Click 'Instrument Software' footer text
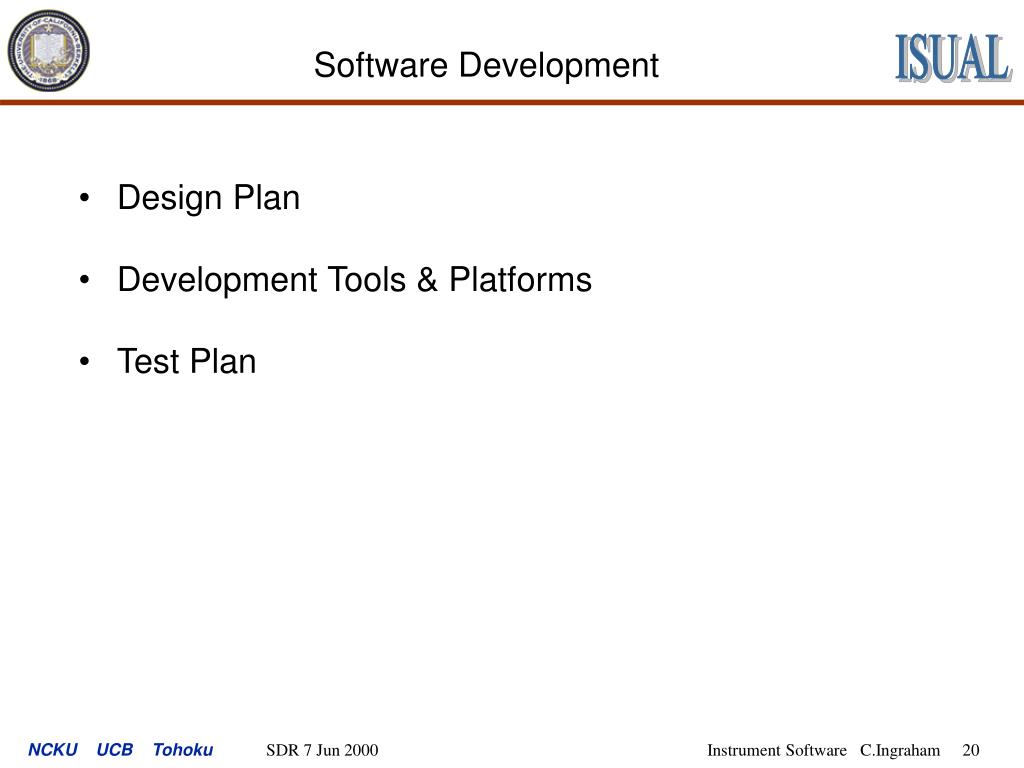 click(x=776, y=750)
